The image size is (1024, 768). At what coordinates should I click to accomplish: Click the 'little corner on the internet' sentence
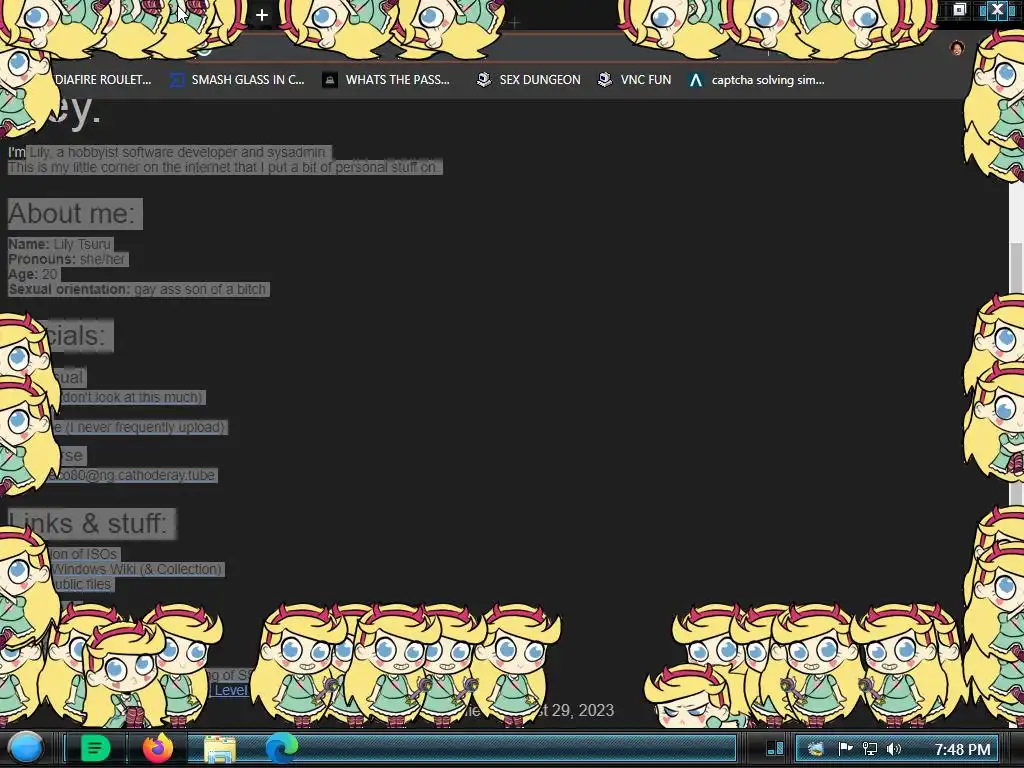tap(225, 167)
